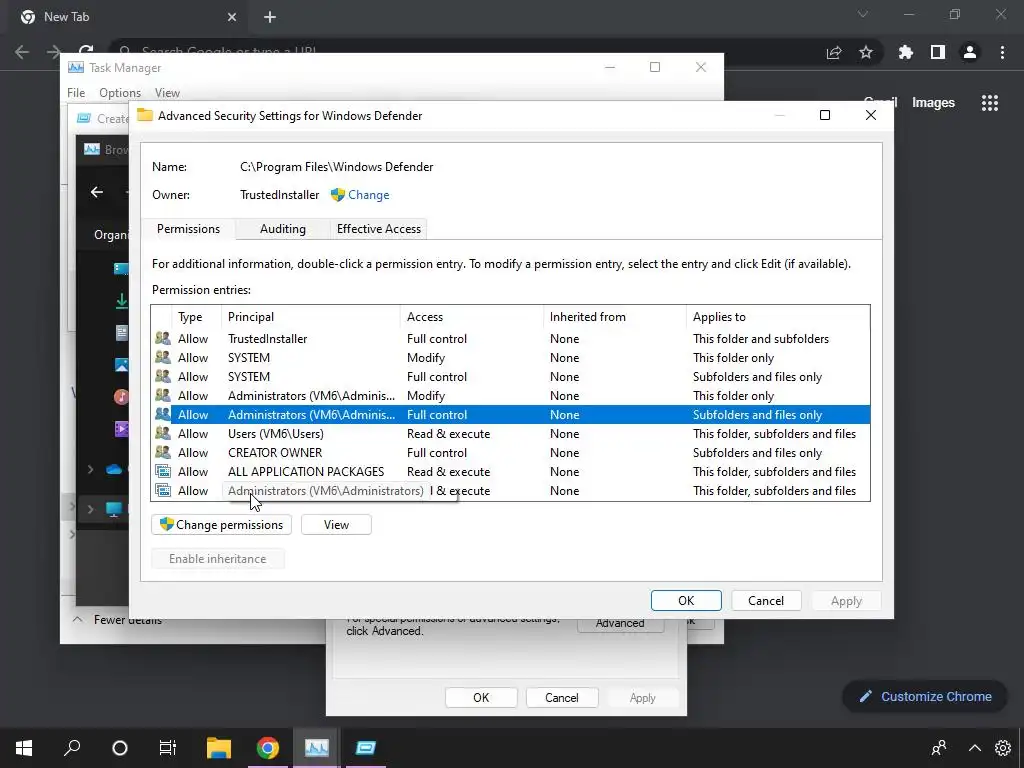The width and height of the screenshot is (1024, 768).
Task: Open the Images link on Google page
Action: click(933, 103)
